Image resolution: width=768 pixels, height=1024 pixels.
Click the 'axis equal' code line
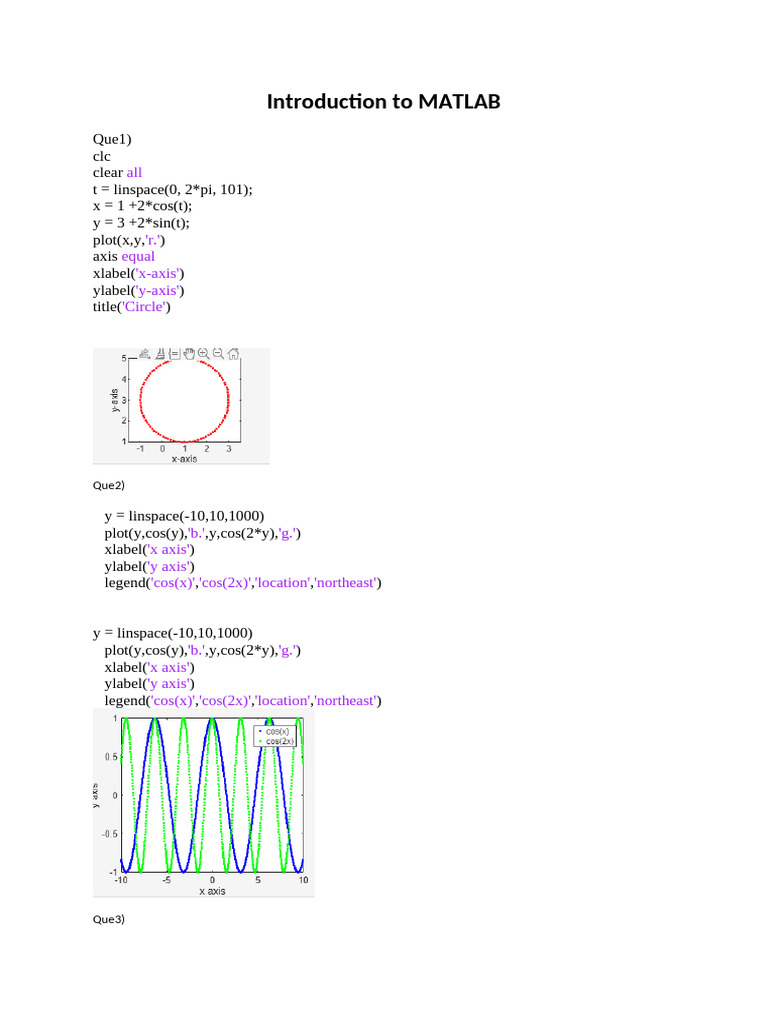click(x=123, y=257)
